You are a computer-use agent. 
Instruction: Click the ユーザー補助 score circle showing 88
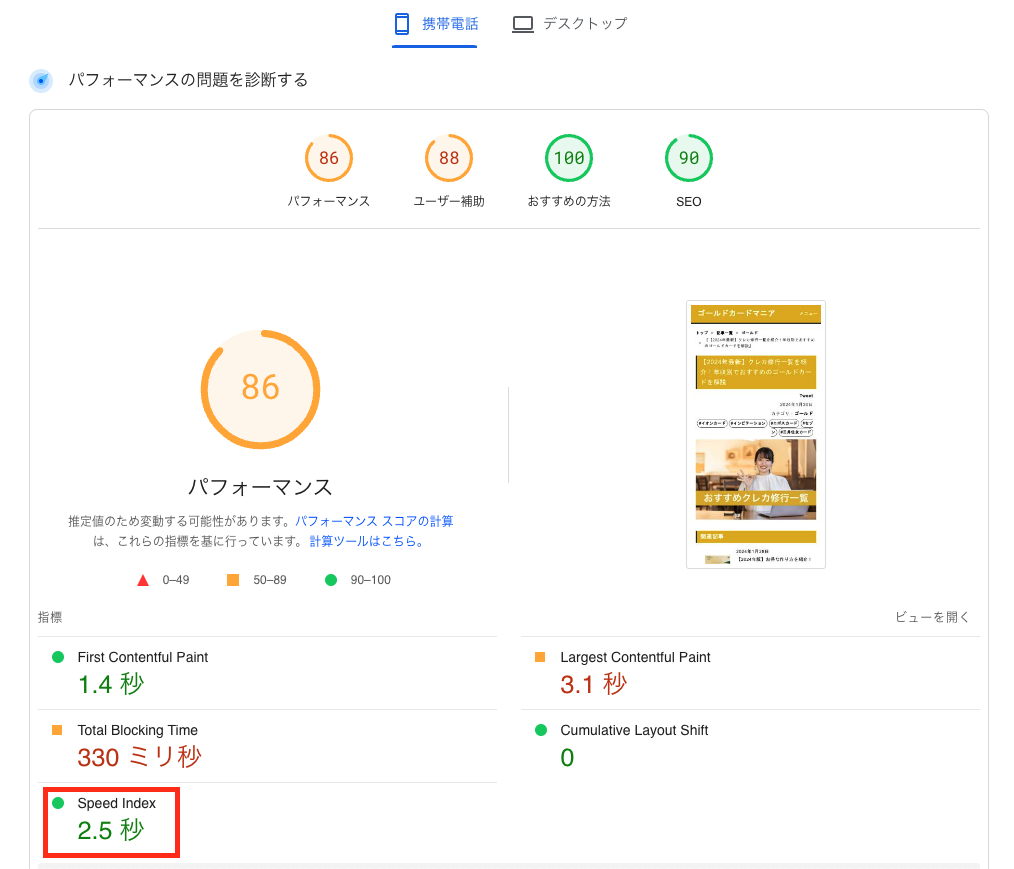pyautogui.click(x=449, y=158)
